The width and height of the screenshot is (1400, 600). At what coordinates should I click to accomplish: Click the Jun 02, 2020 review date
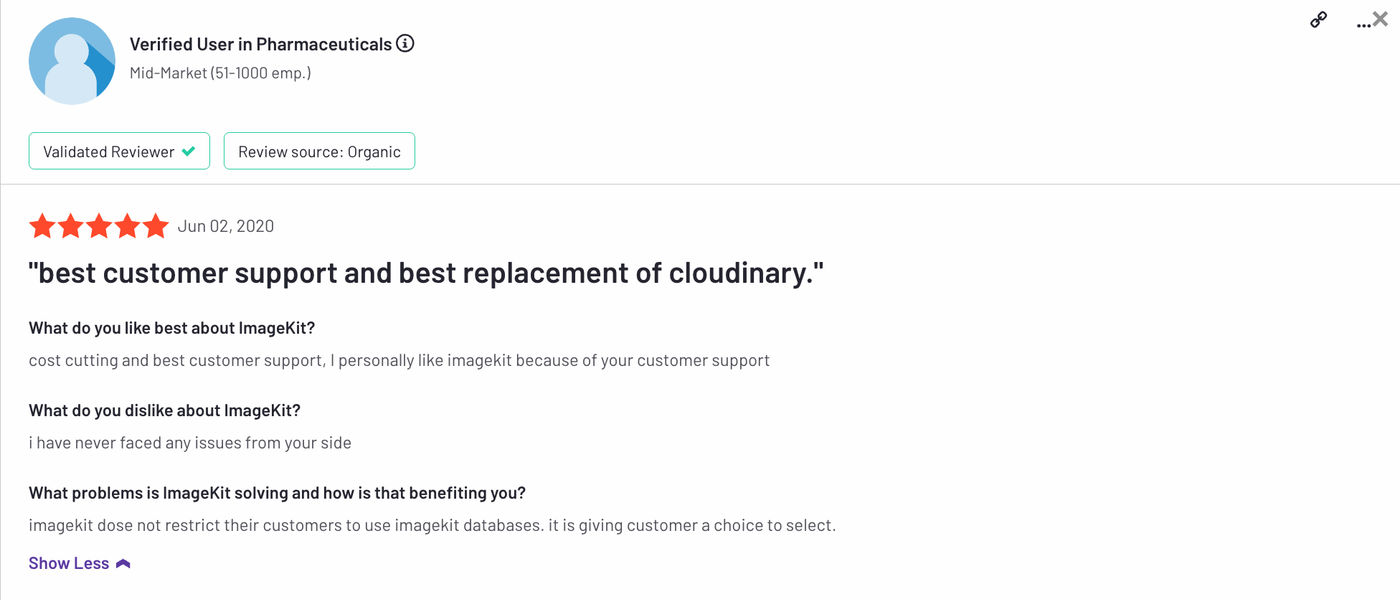pos(226,226)
